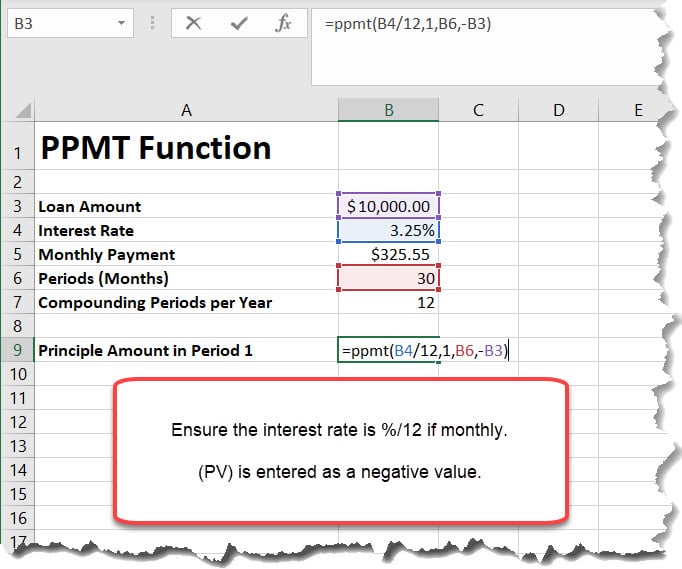
Task: Select the 3.25% interest rate cell
Action: (388, 230)
